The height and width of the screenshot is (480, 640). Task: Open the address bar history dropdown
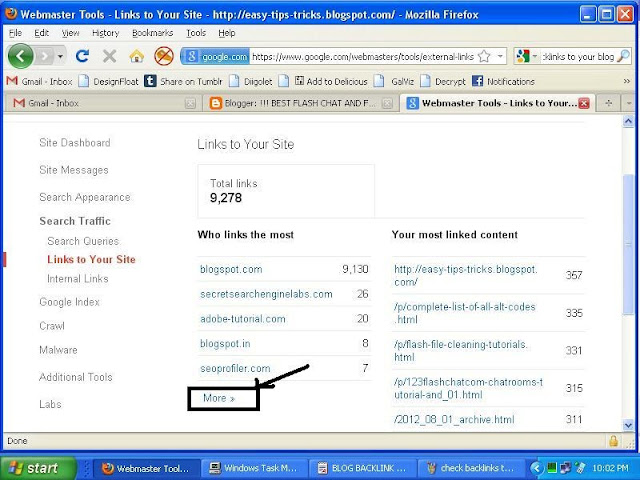500,56
